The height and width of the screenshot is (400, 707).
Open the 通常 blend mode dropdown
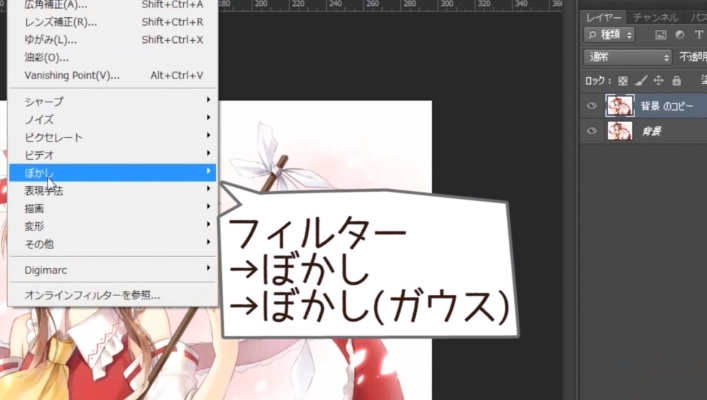click(628, 57)
